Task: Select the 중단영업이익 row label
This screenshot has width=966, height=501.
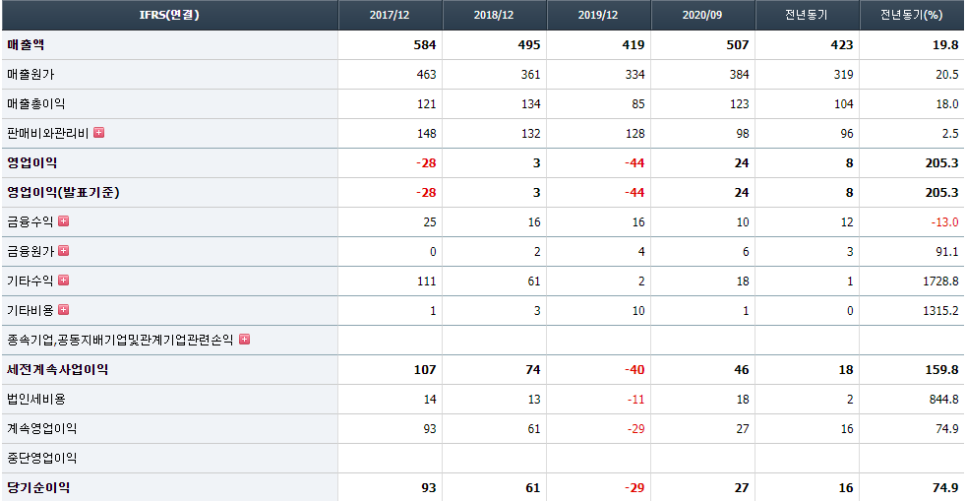Action: coord(42,458)
